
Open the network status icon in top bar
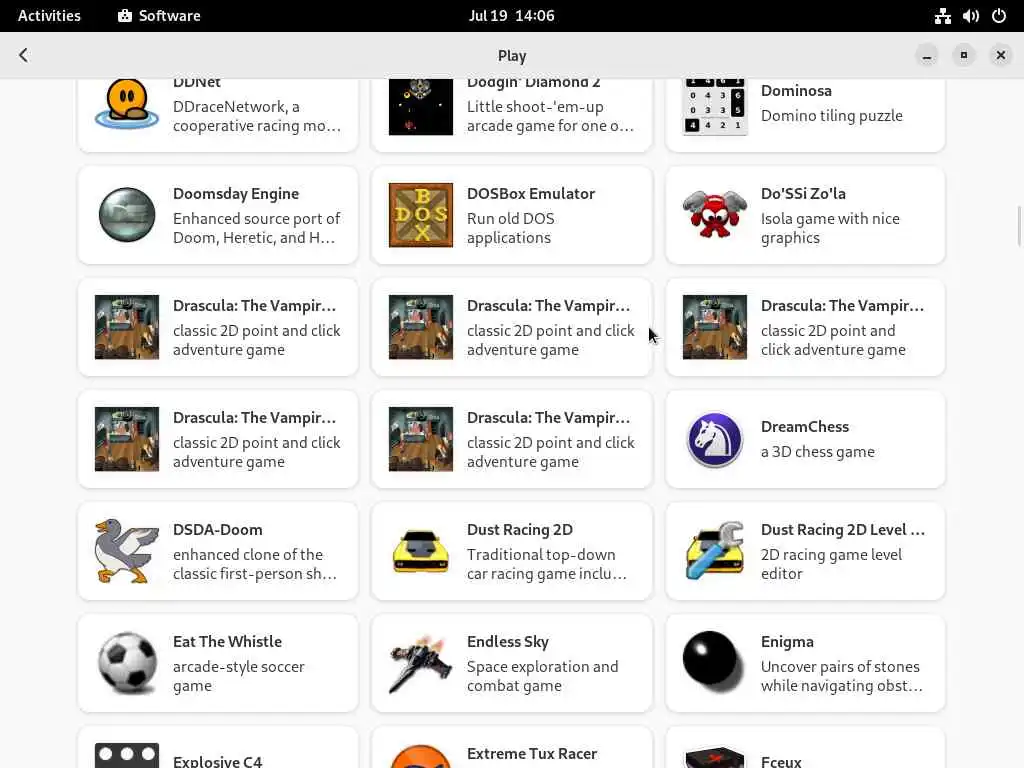tap(942, 16)
